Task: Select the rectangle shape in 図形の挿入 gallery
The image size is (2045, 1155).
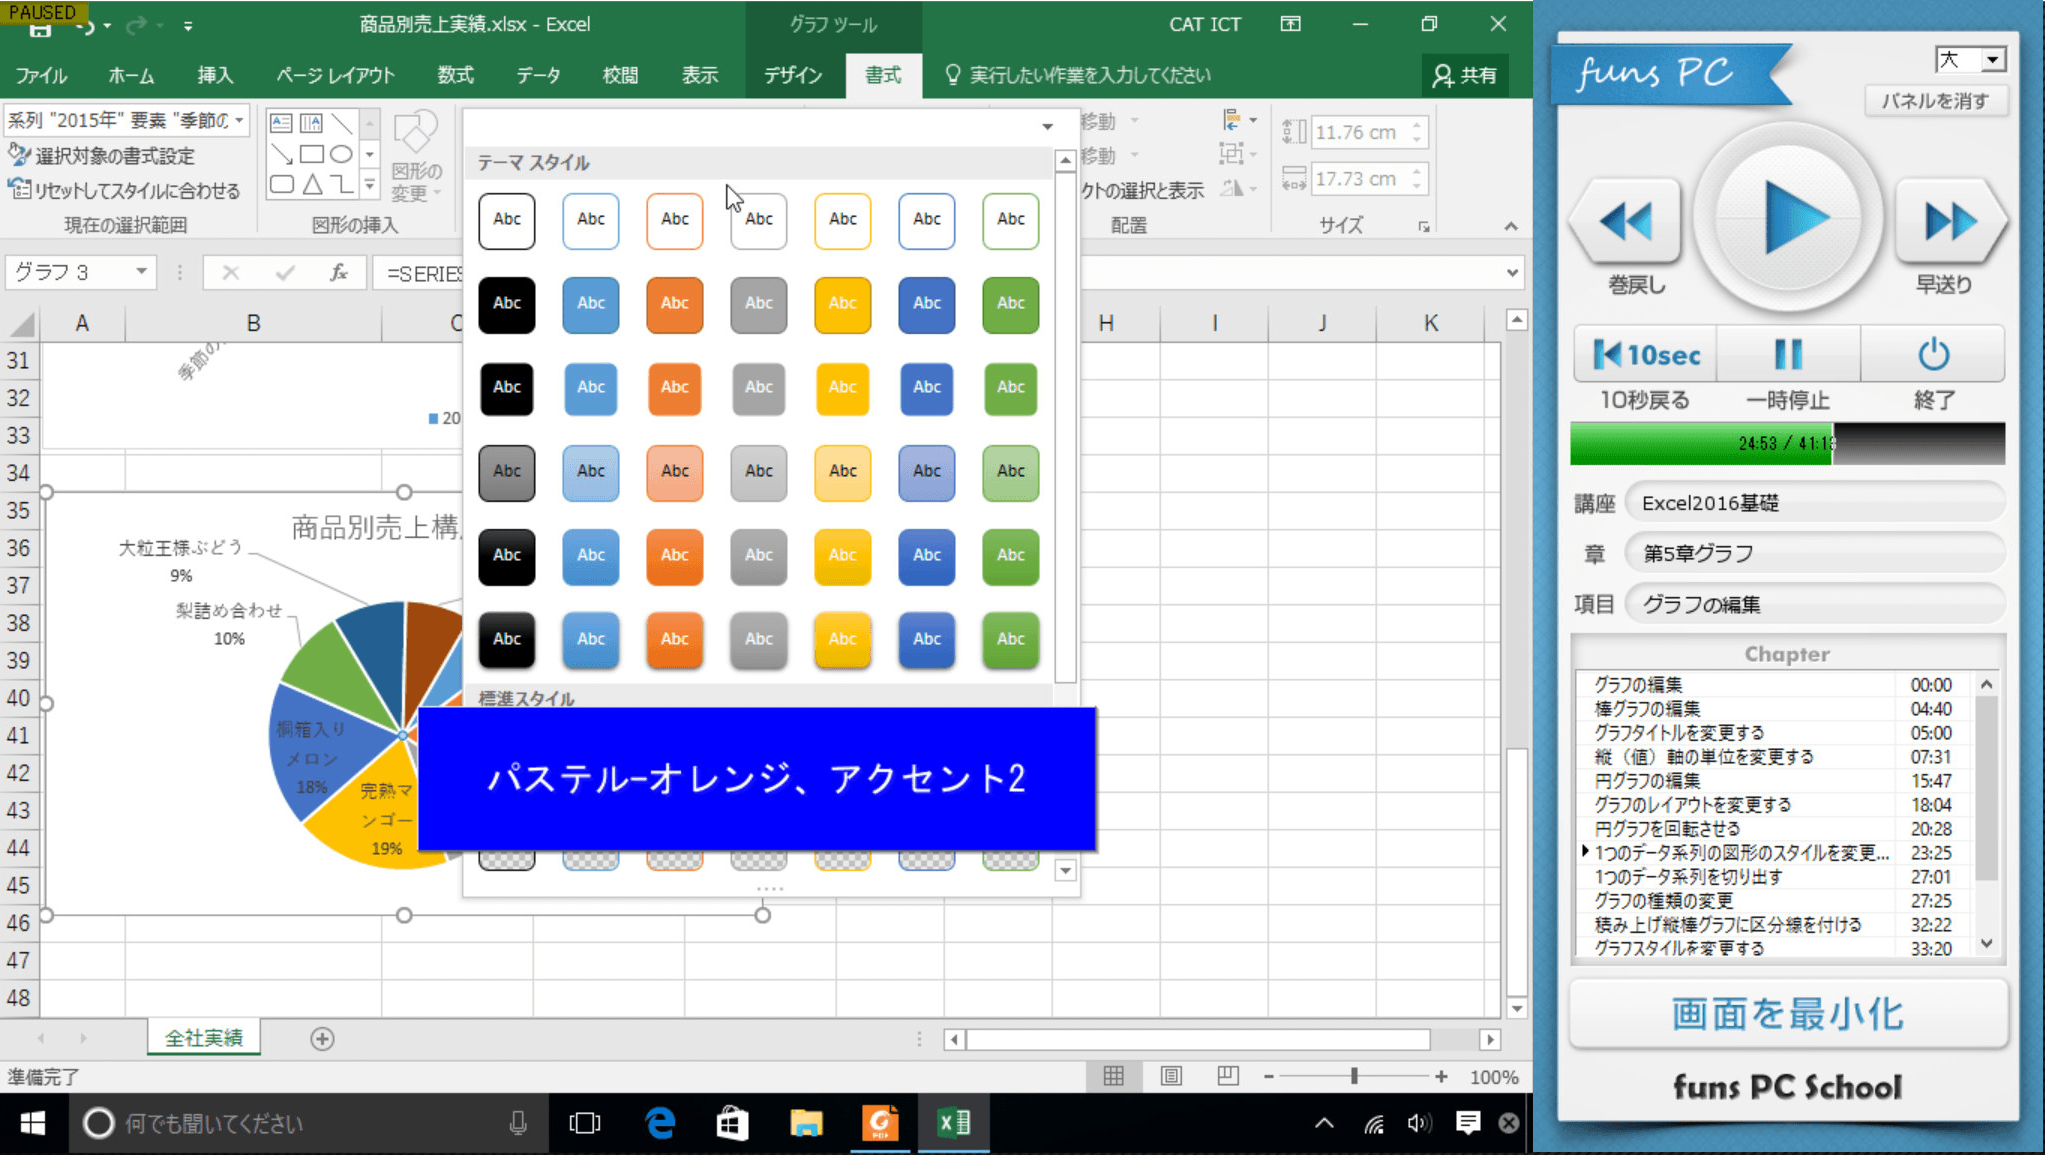Action: pos(312,155)
